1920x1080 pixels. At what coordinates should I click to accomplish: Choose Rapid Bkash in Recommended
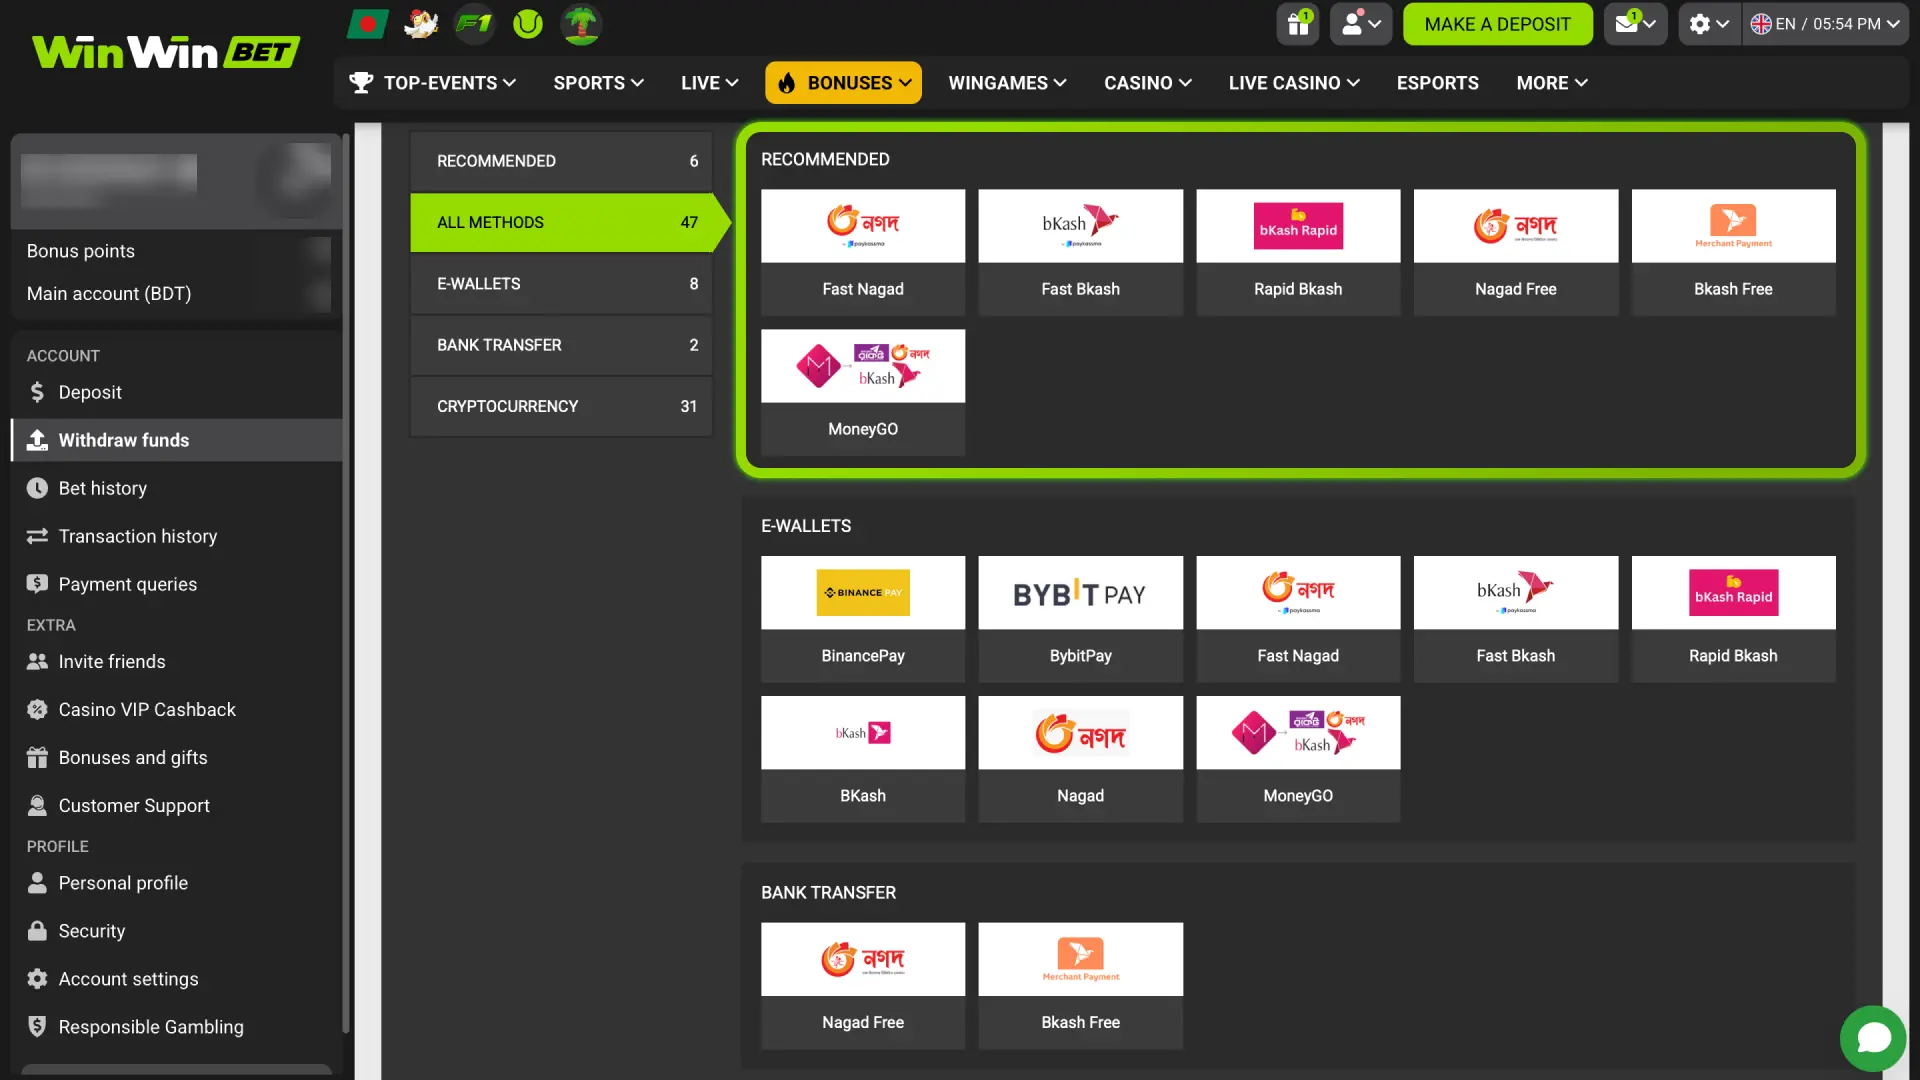pyautogui.click(x=1298, y=252)
